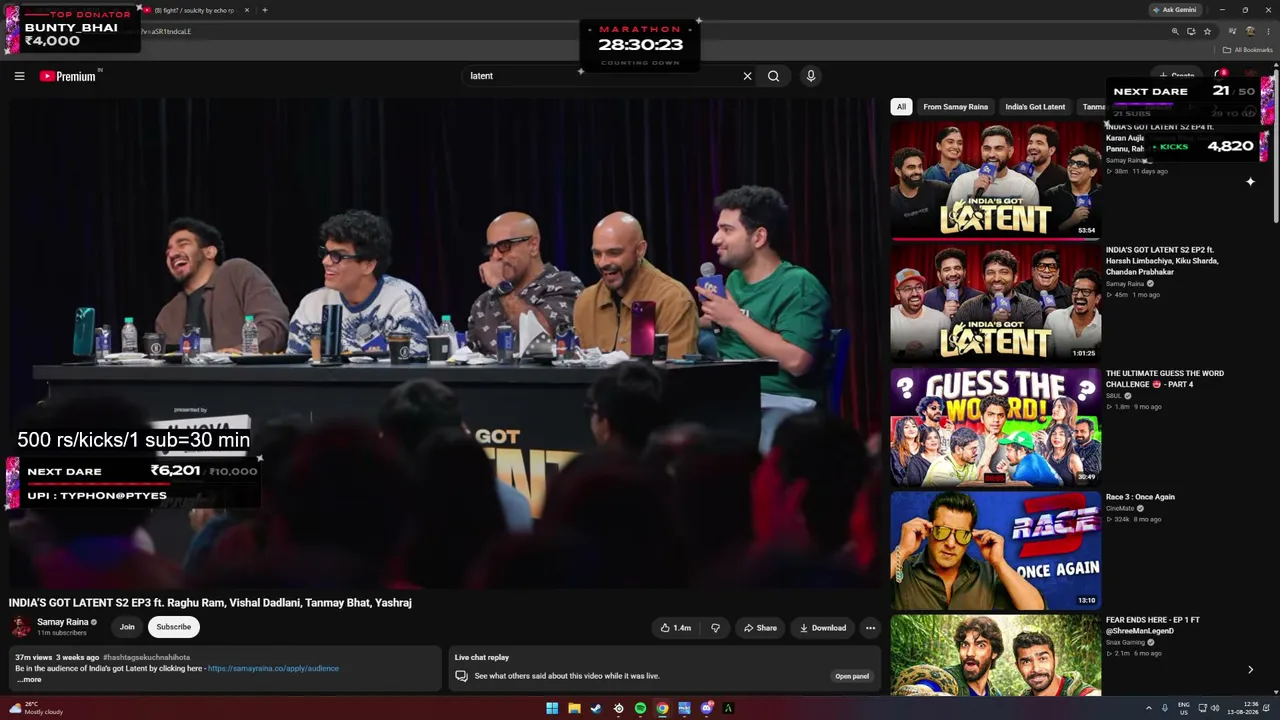Zoom page using Chrome's magnifier icon
This screenshot has height=720, width=1280.
click(1175, 31)
